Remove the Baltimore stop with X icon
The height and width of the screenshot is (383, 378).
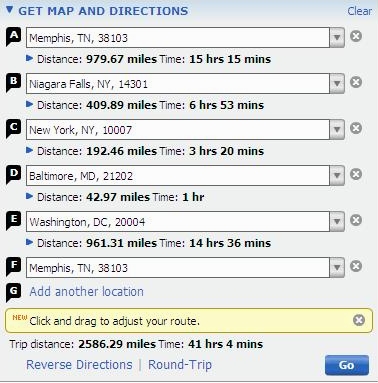click(x=356, y=174)
